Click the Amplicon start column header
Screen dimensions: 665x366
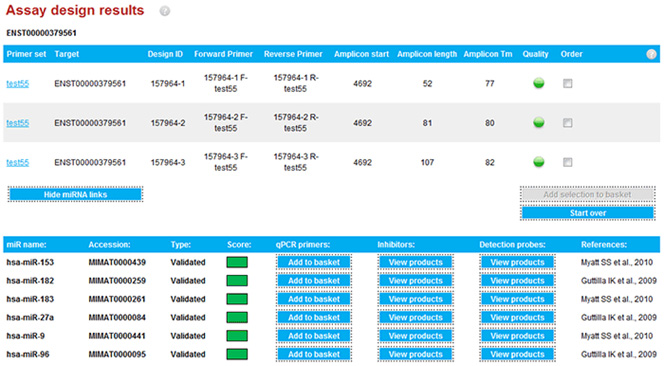tap(361, 54)
